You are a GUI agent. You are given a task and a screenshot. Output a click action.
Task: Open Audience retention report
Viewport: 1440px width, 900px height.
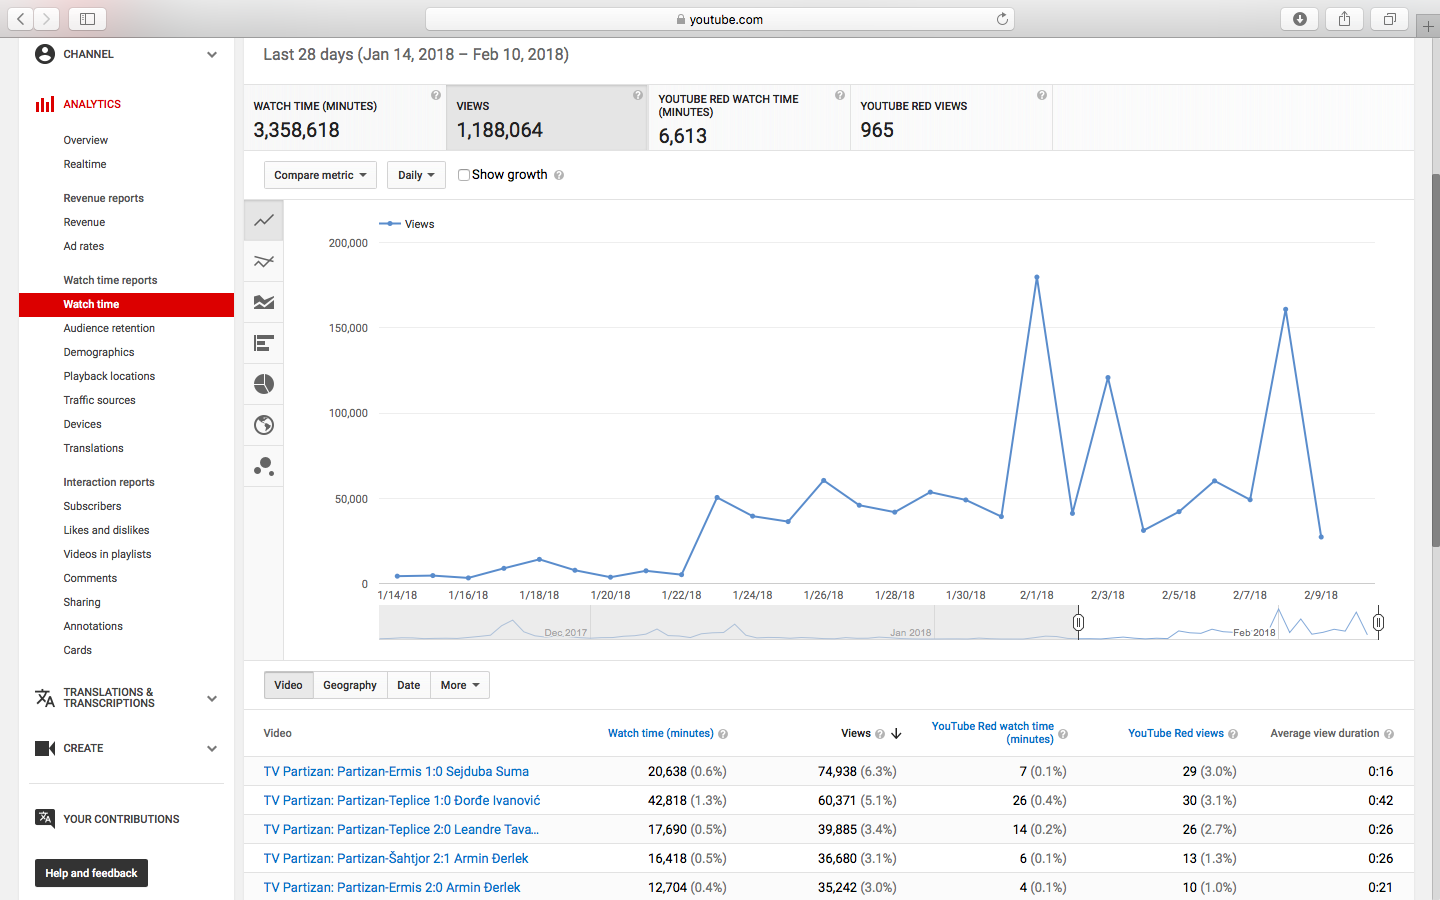click(x=109, y=328)
